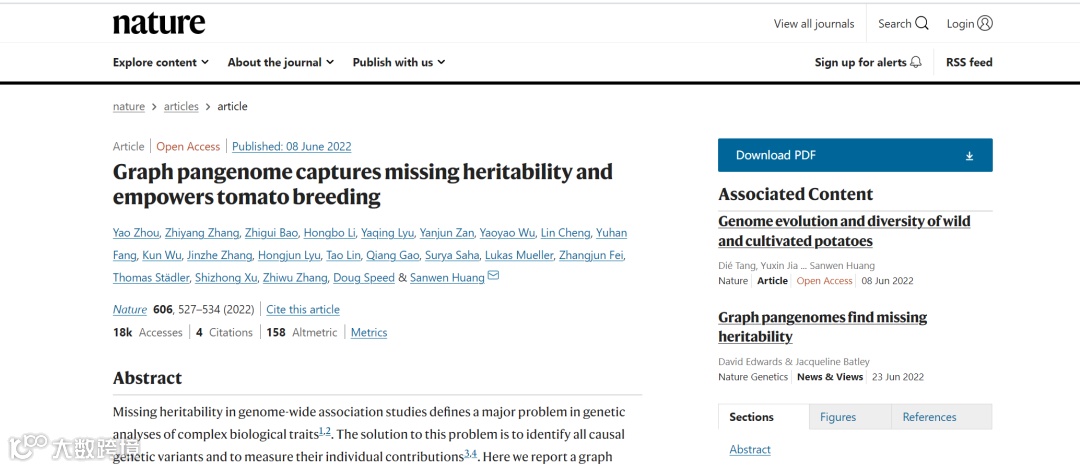Expand the Publish with us menu

(399, 62)
